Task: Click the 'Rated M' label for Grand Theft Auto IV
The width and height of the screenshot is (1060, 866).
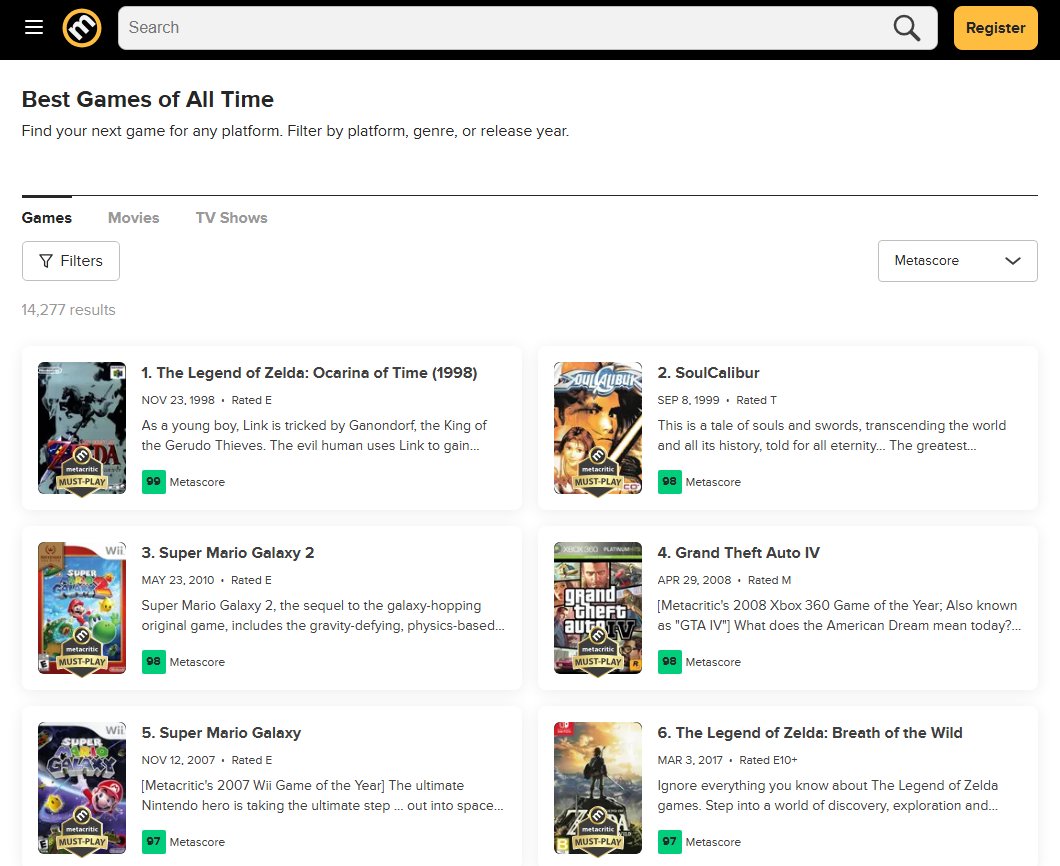Action: point(769,580)
